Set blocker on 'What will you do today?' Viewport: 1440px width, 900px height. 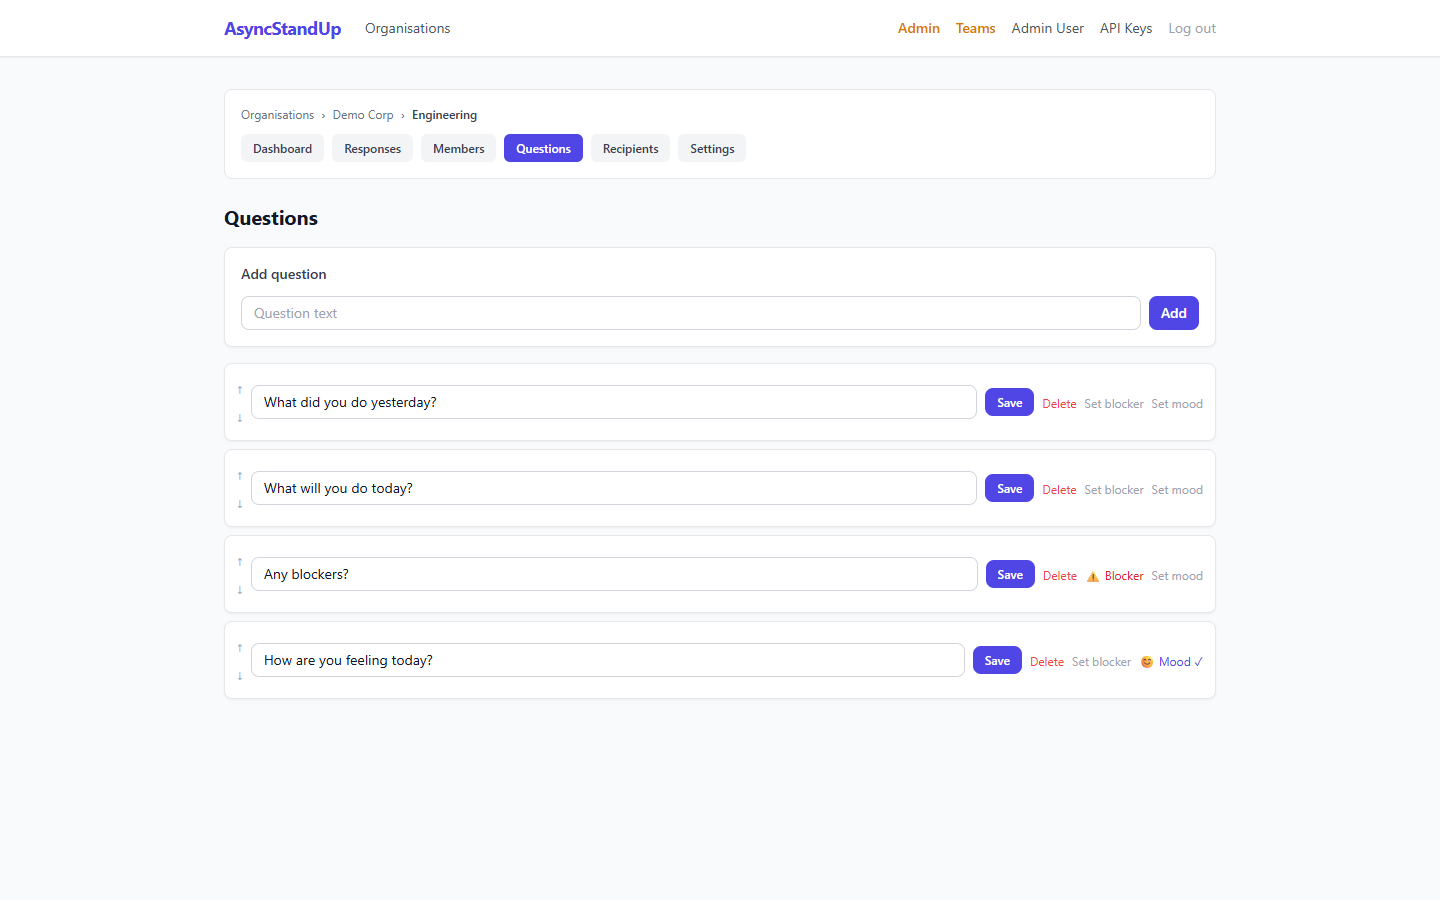(1114, 490)
